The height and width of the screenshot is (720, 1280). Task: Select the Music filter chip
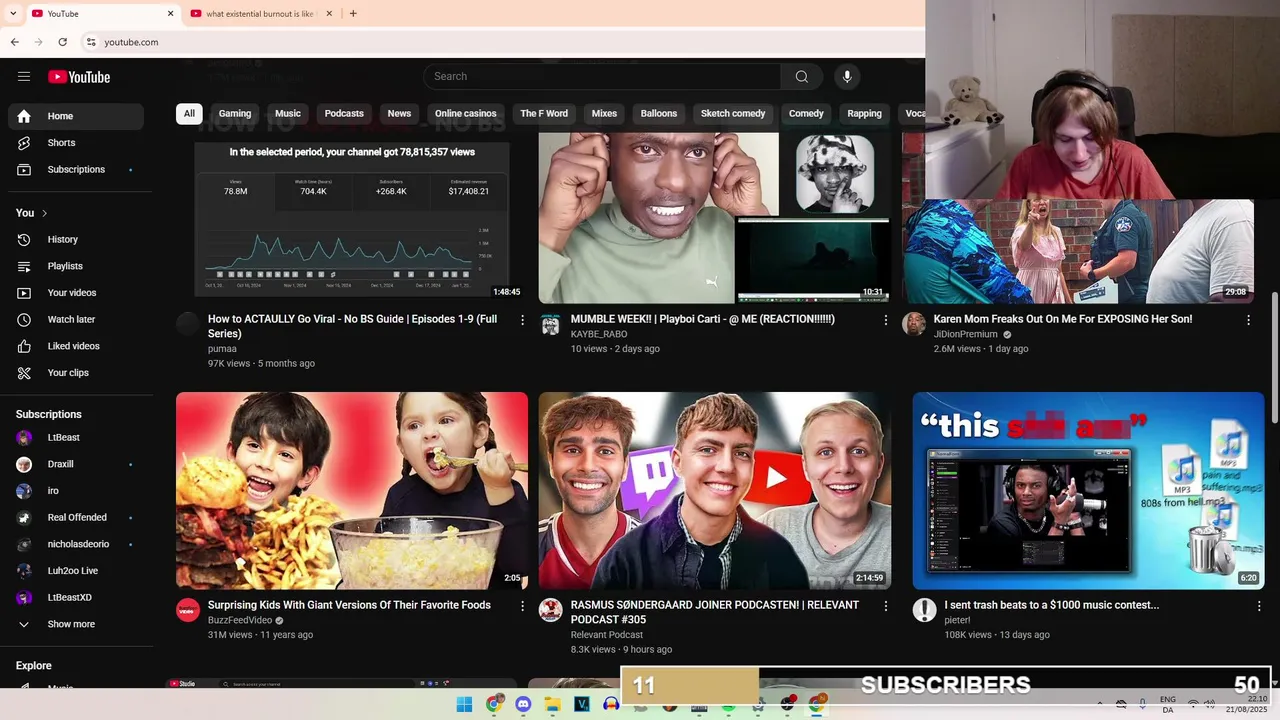288,114
